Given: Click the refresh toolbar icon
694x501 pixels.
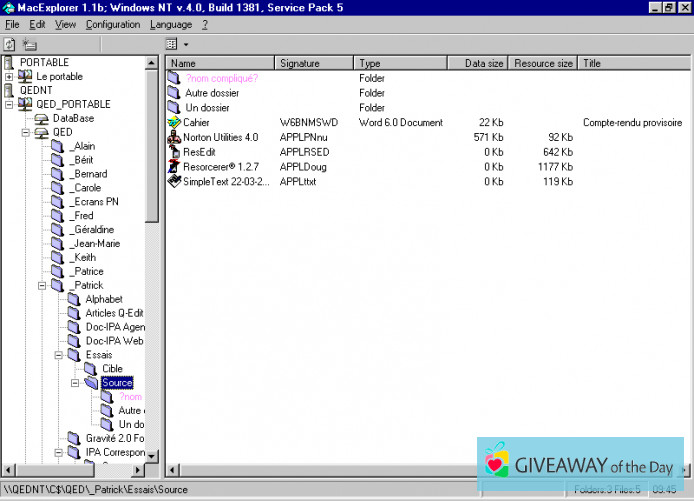Looking at the screenshot, I should tap(9, 44).
